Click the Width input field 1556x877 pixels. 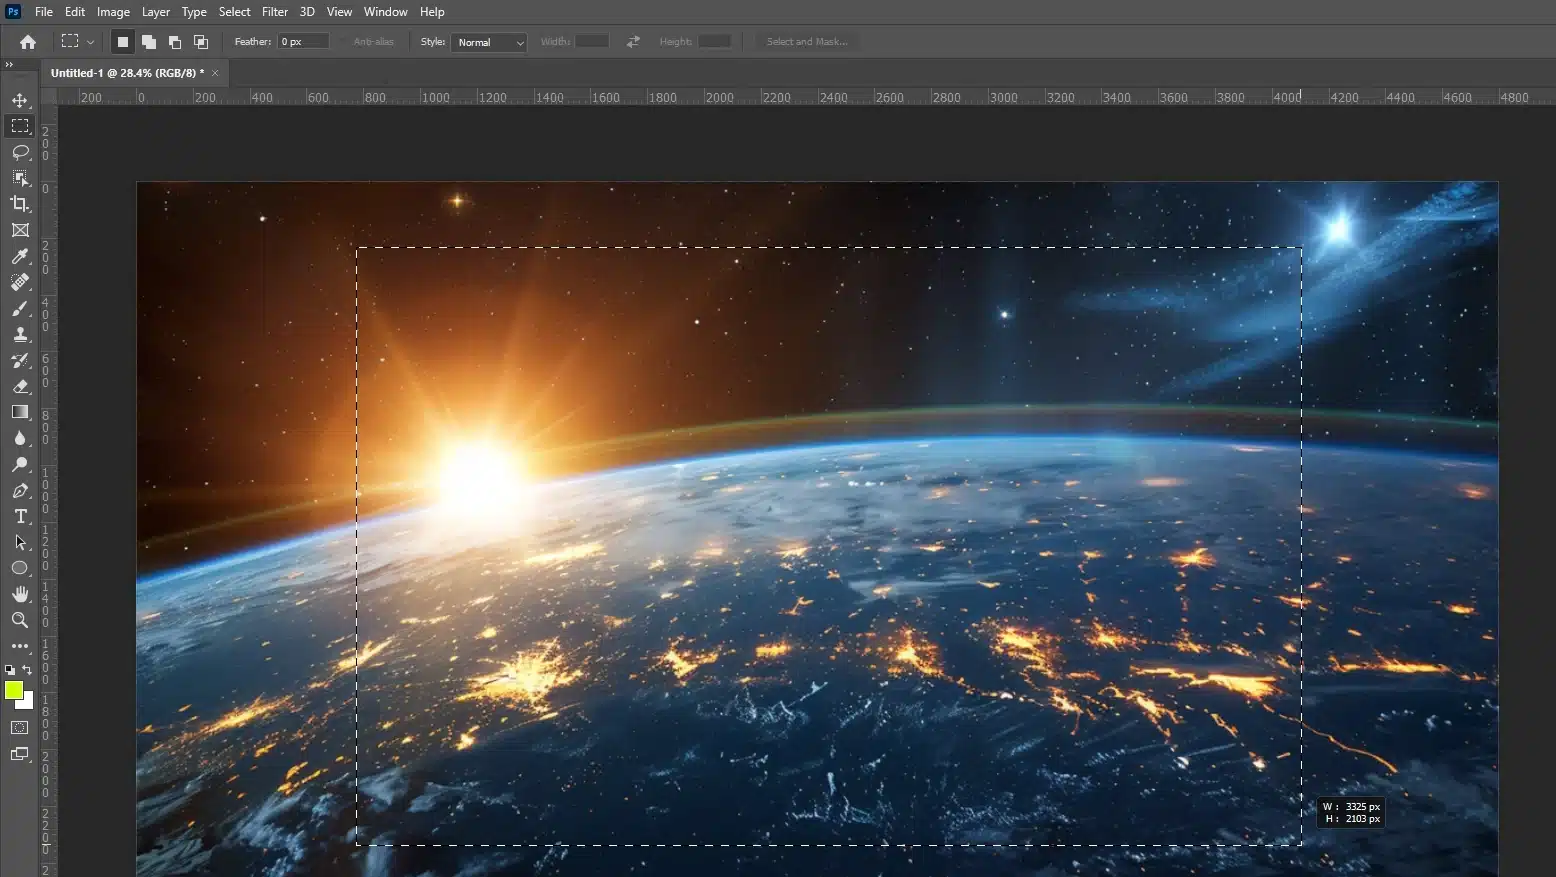(x=592, y=42)
